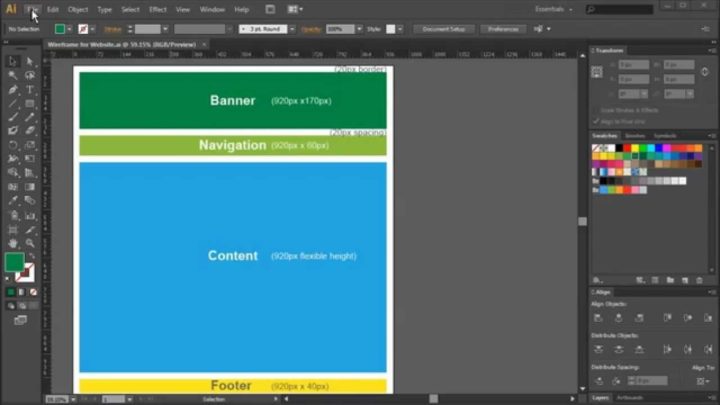The width and height of the screenshot is (720, 405).
Task: Select the Type tool
Action: tap(30, 90)
